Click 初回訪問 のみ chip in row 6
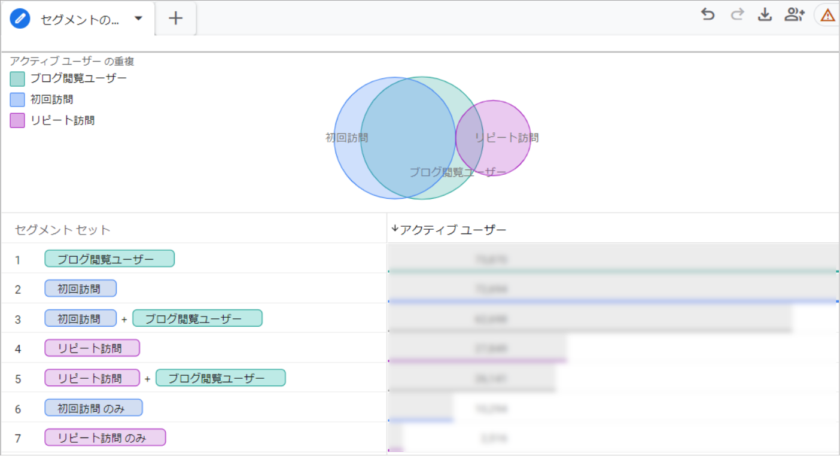 tap(93, 408)
